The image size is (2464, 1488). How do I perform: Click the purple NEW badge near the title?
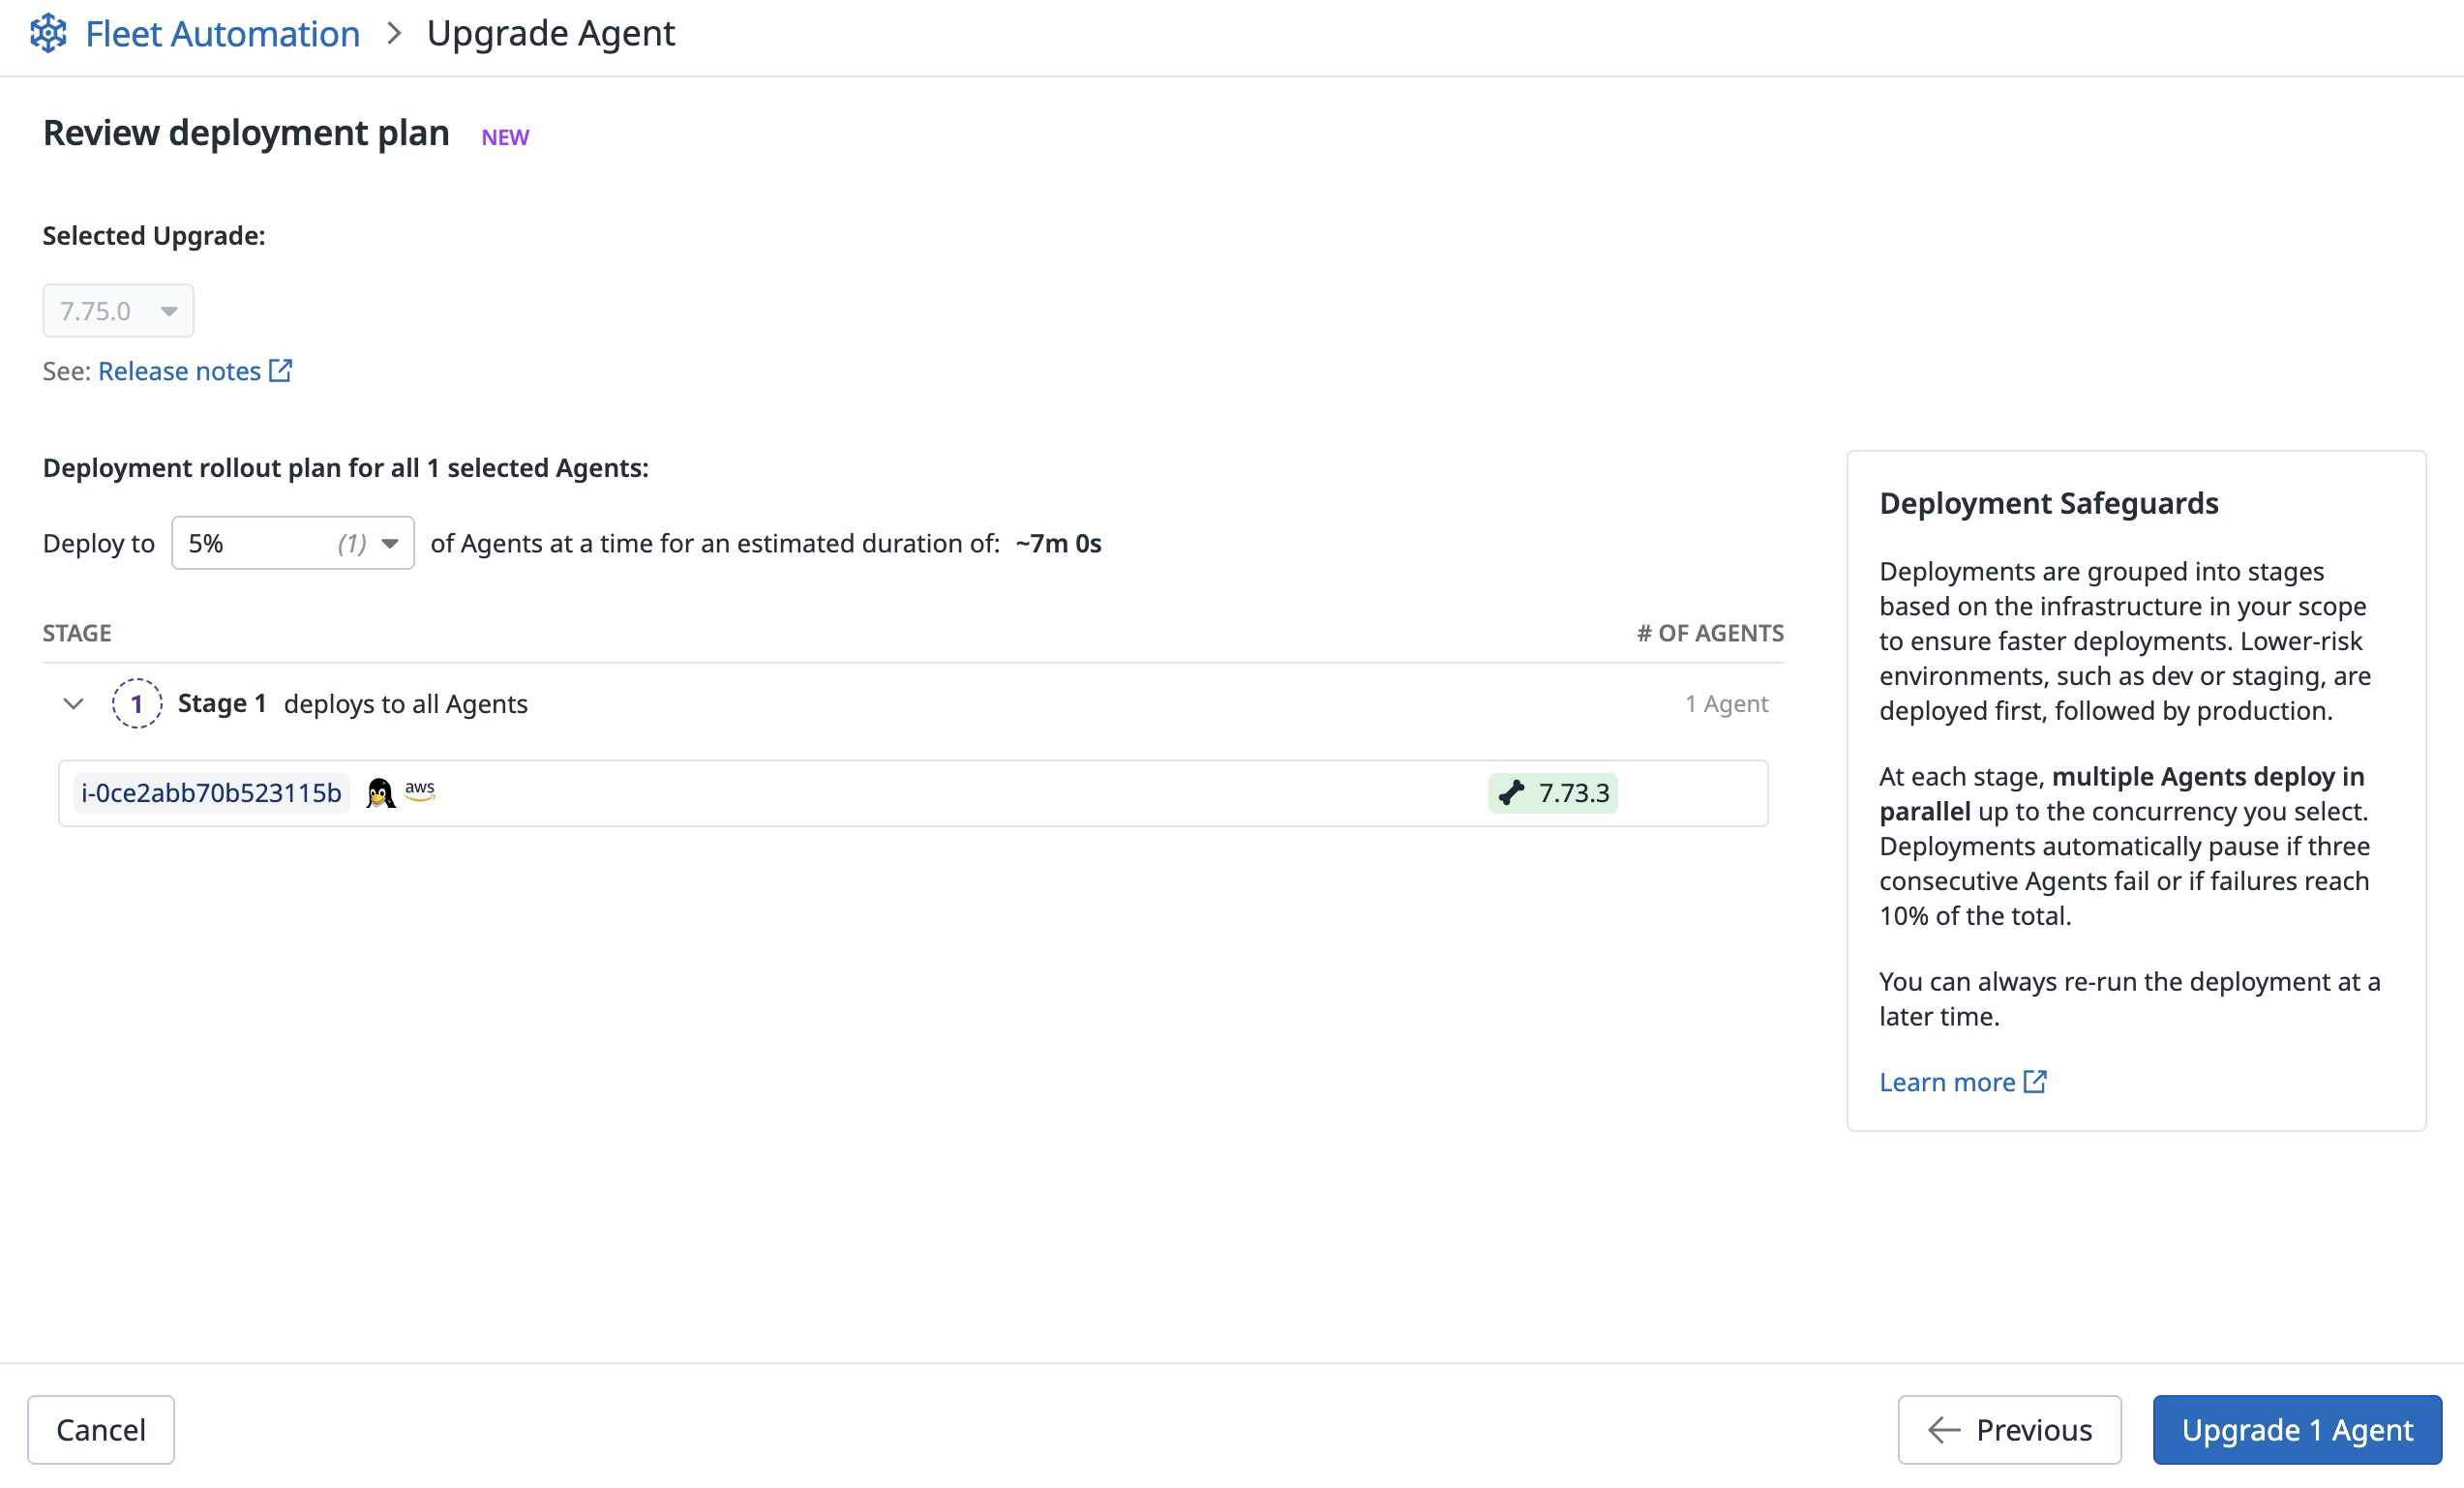[504, 136]
